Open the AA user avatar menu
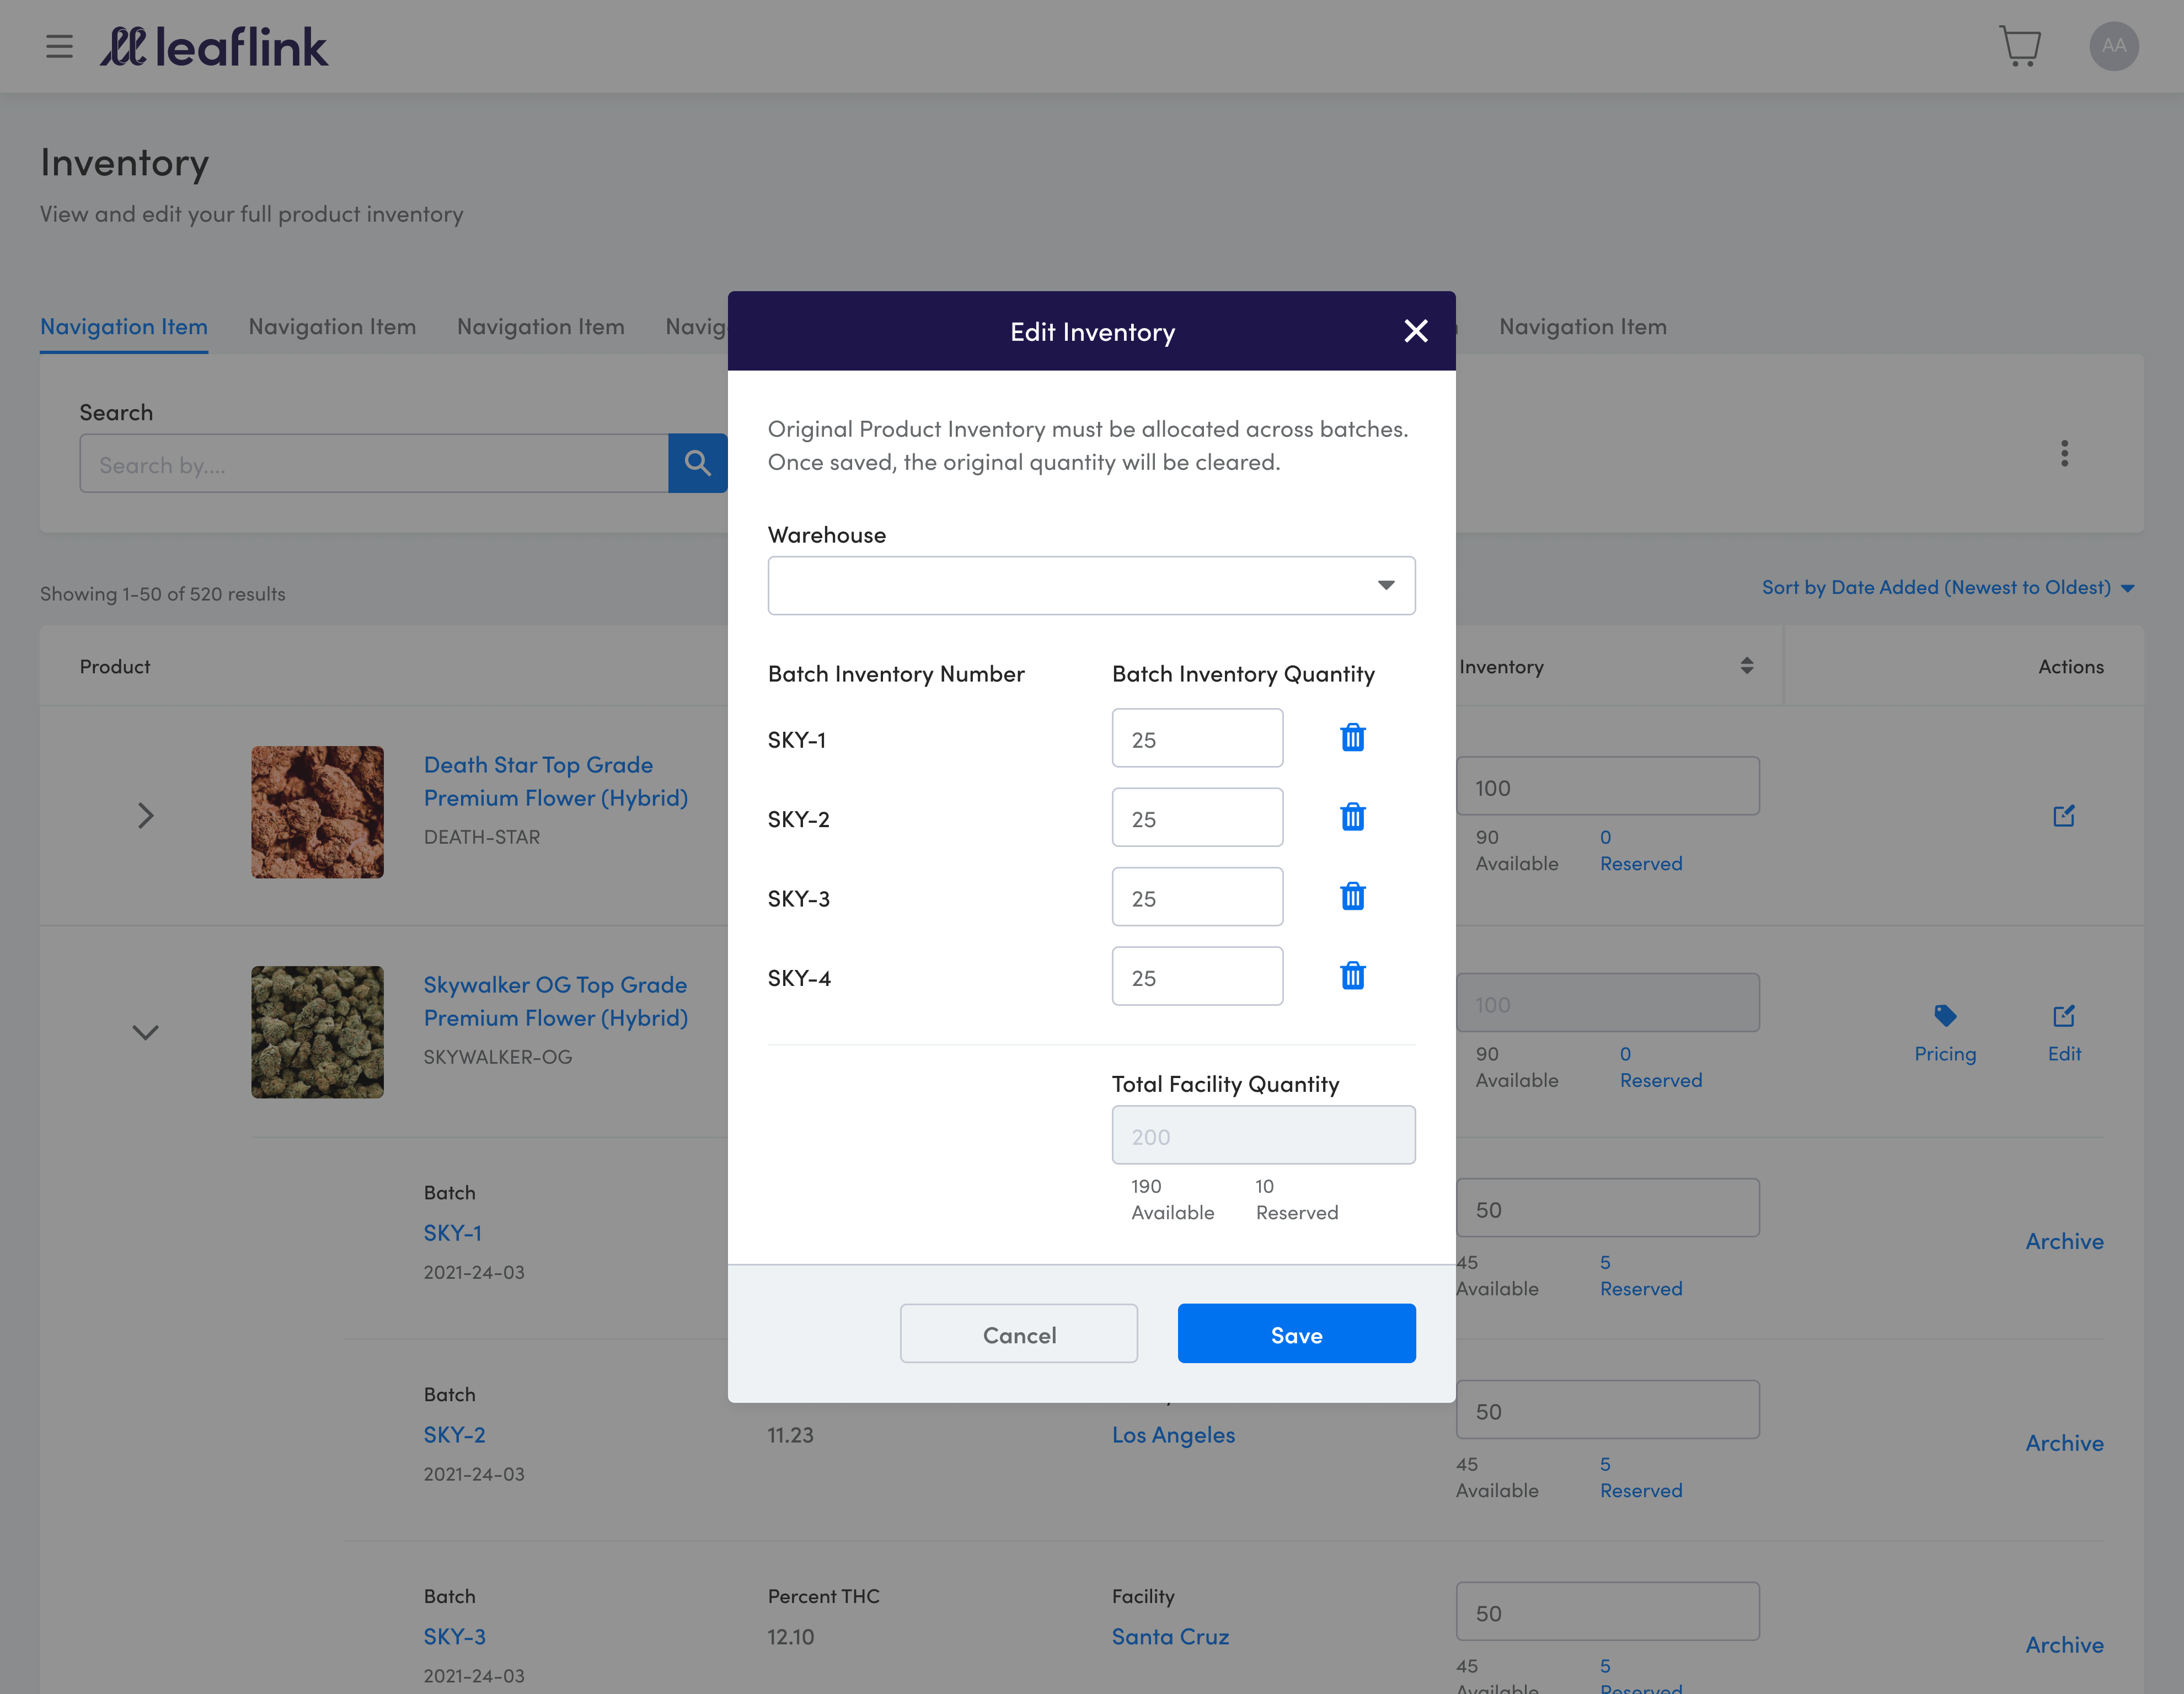 tap(2114, 46)
